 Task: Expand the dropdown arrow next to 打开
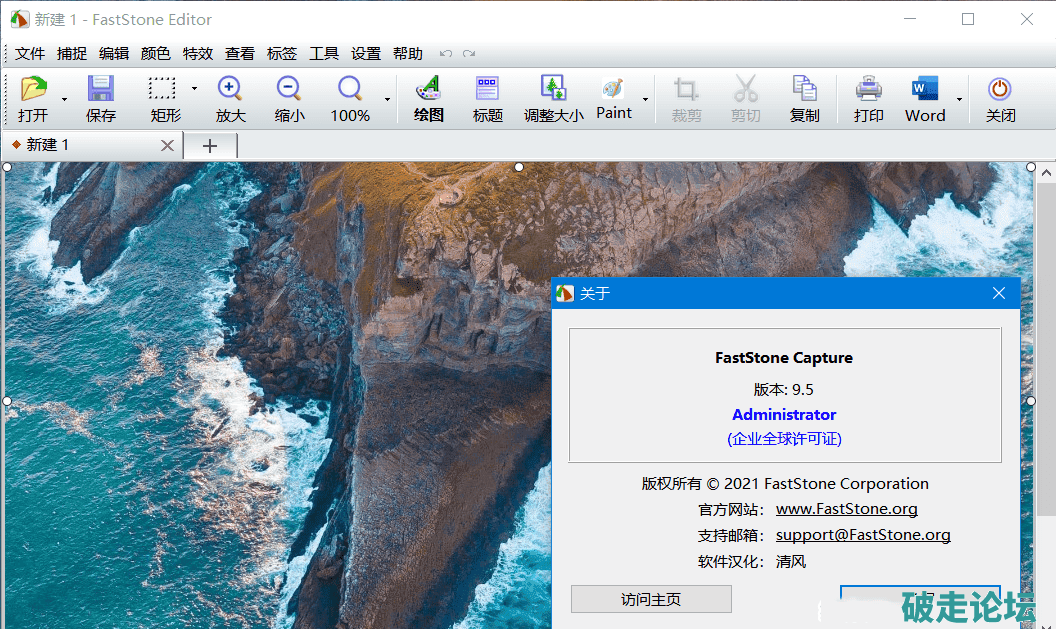point(65,99)
